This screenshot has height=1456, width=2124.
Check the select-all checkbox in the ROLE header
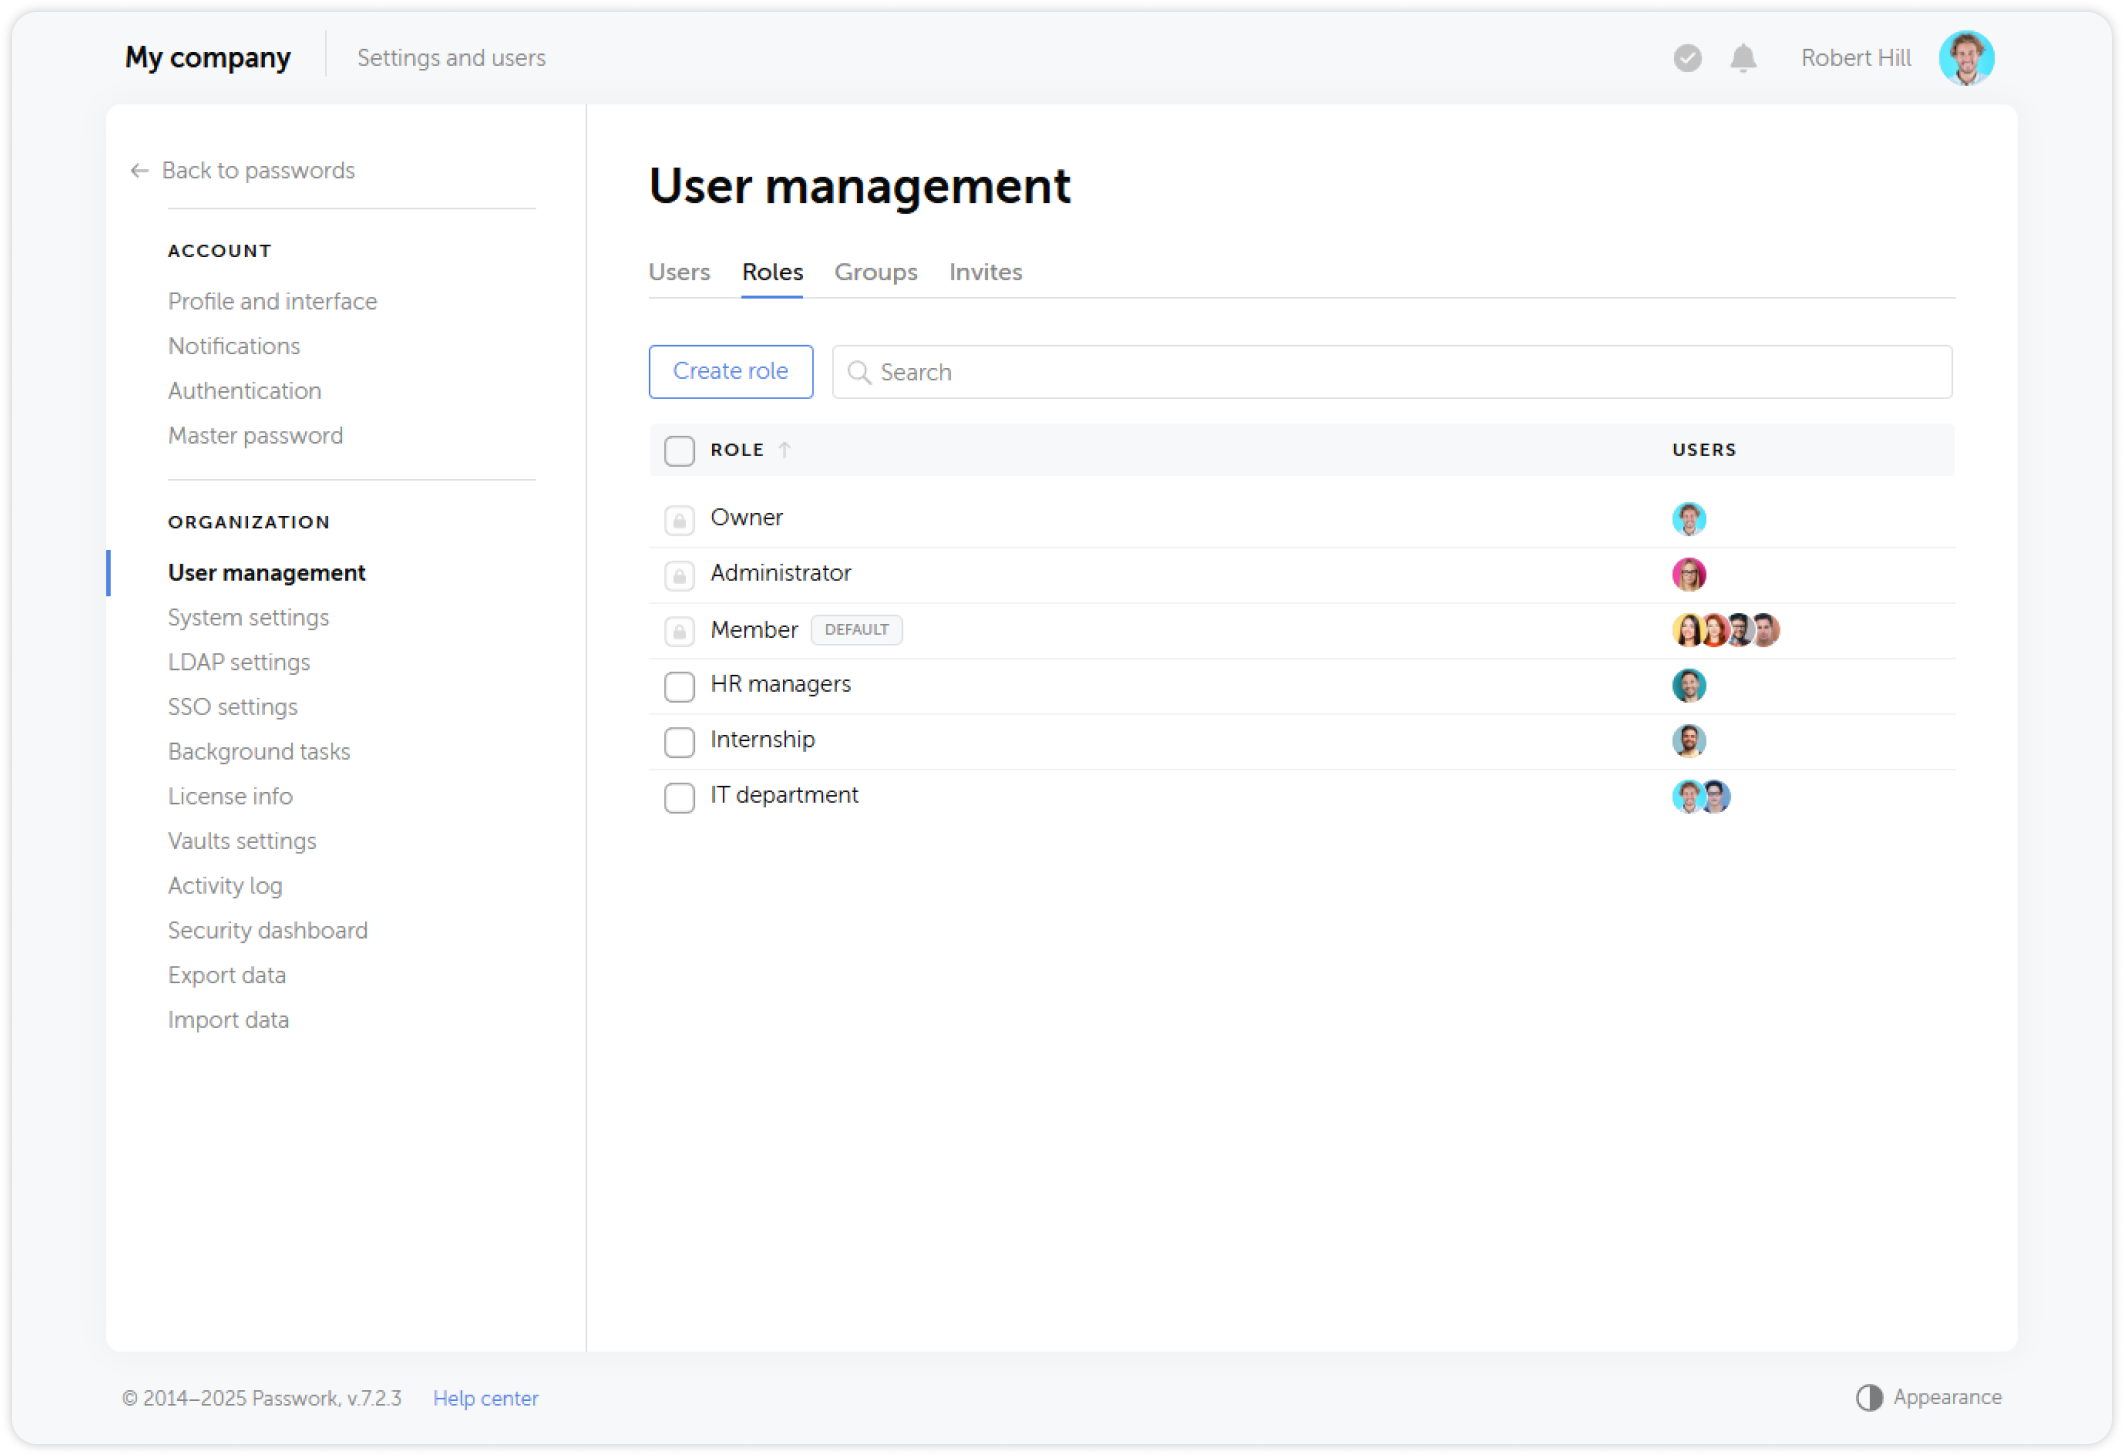679,451
